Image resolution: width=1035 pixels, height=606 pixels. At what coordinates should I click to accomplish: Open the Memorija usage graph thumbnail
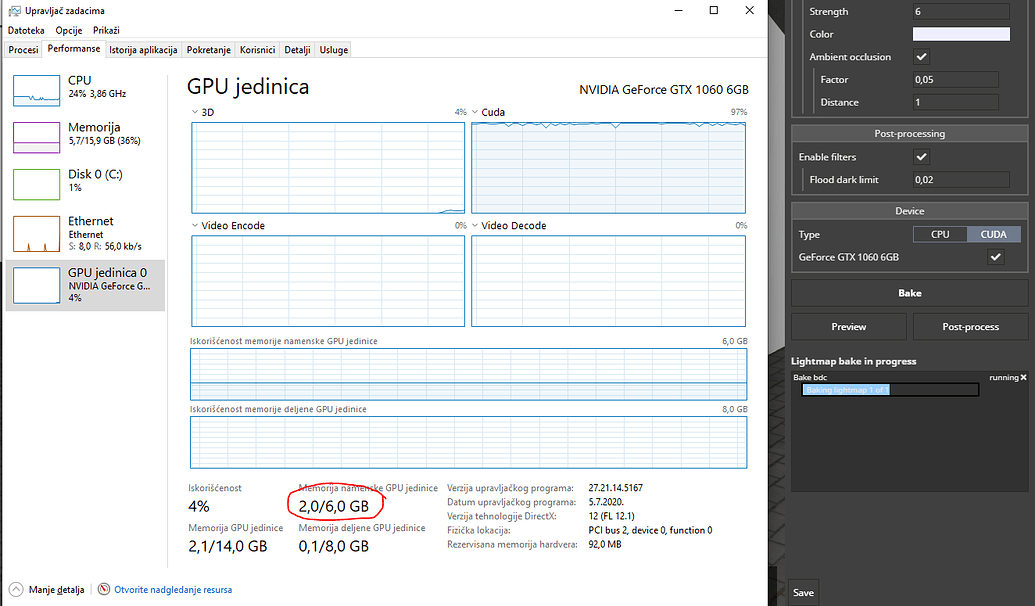coord(36,137)
